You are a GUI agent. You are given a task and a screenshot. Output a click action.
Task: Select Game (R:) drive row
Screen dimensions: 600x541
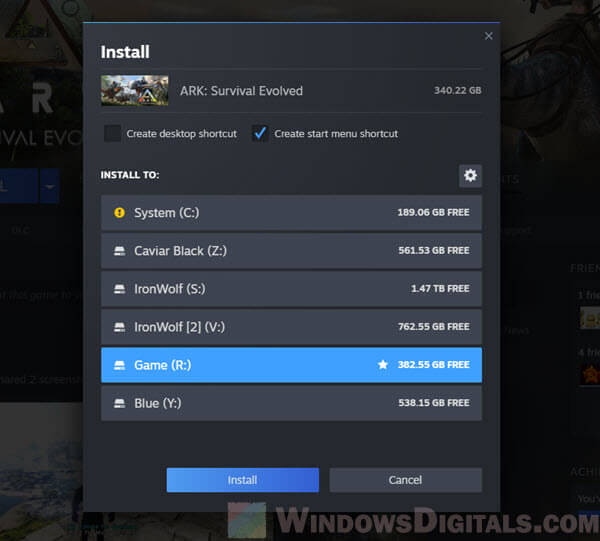click(x=291, y=365)
